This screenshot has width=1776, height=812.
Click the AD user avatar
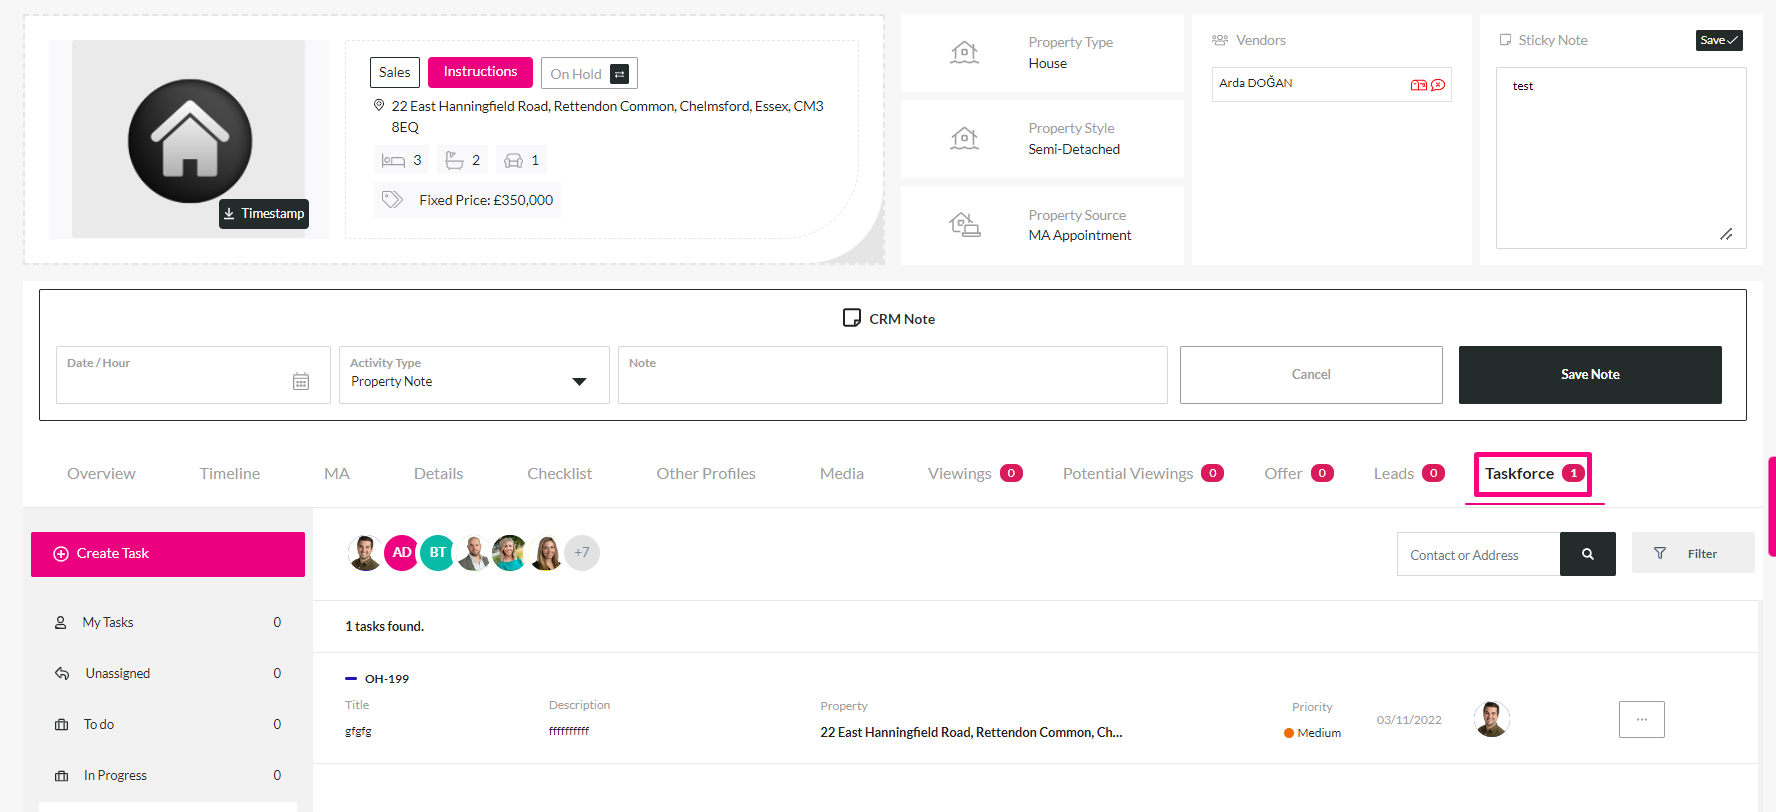tap(401, 552)
